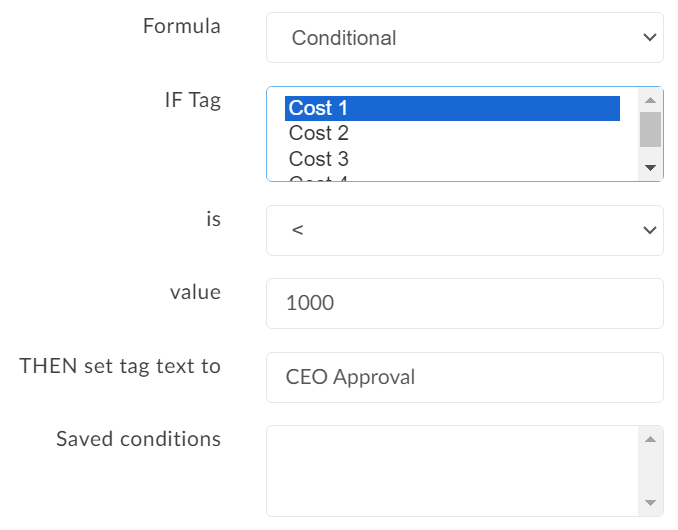
Task: Click the IF Tag label
Action: pos(193,99)
